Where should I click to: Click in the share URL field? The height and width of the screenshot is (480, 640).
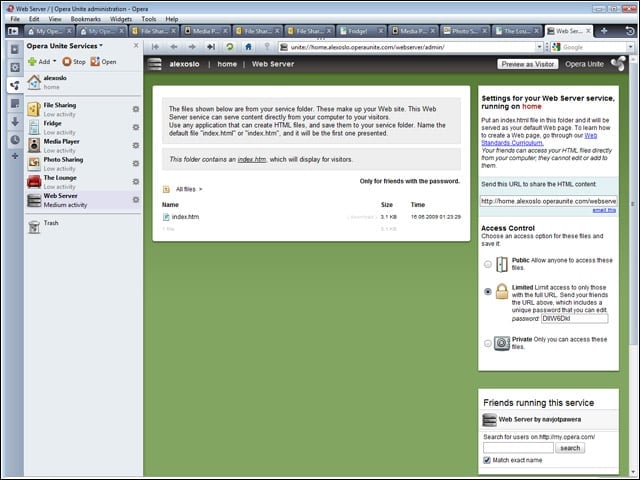coord(548,201)
